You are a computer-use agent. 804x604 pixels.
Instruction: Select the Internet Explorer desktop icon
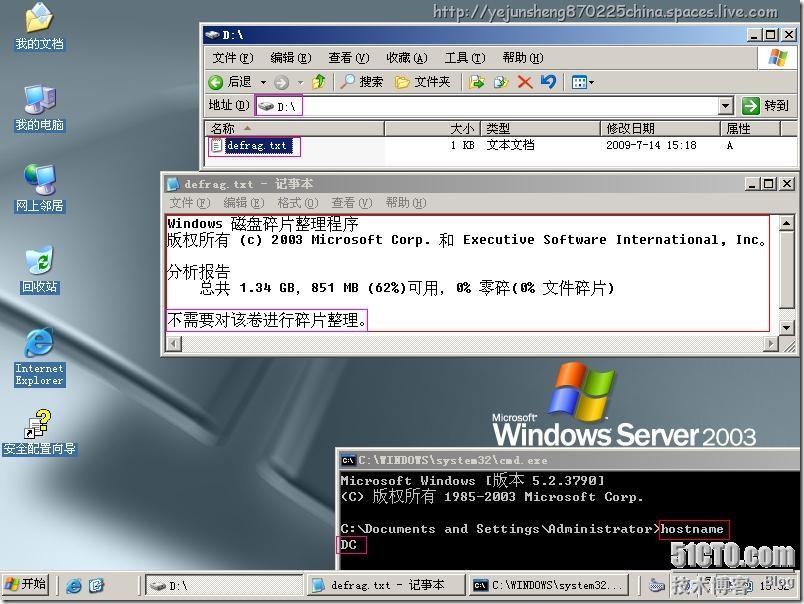[x=39, y=357]
